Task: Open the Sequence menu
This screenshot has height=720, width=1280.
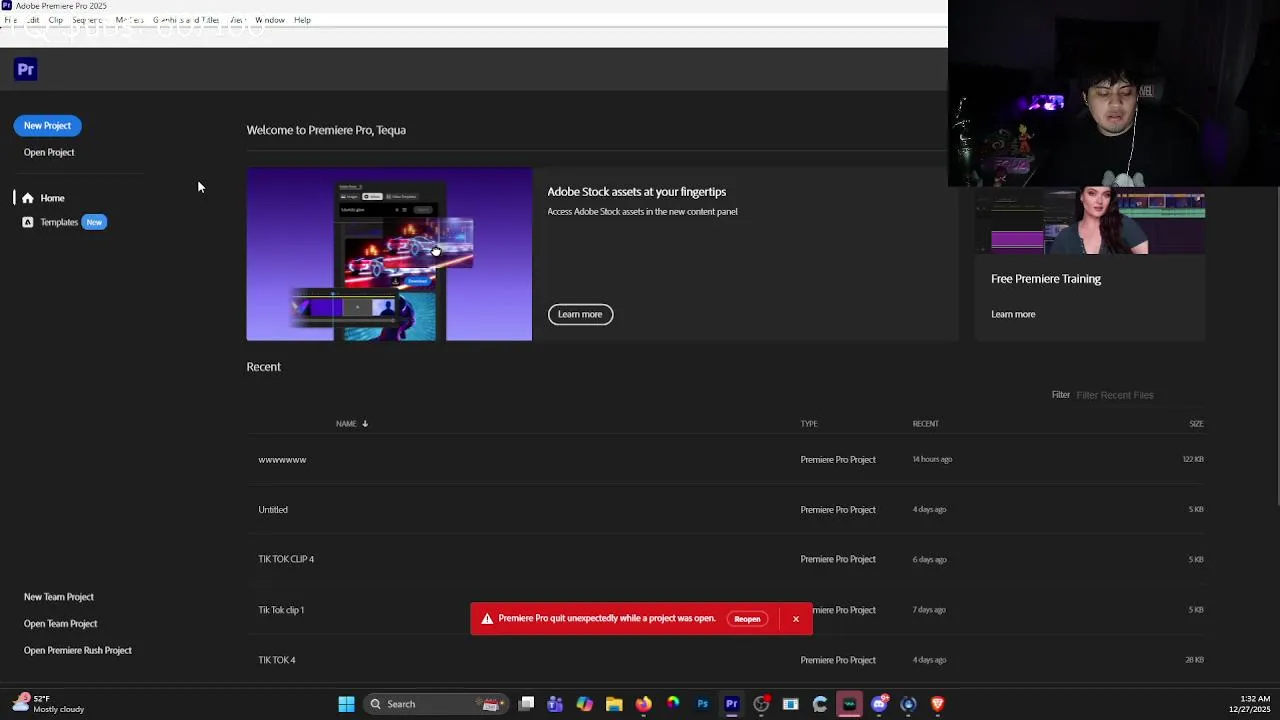Action: coord(88,20)
